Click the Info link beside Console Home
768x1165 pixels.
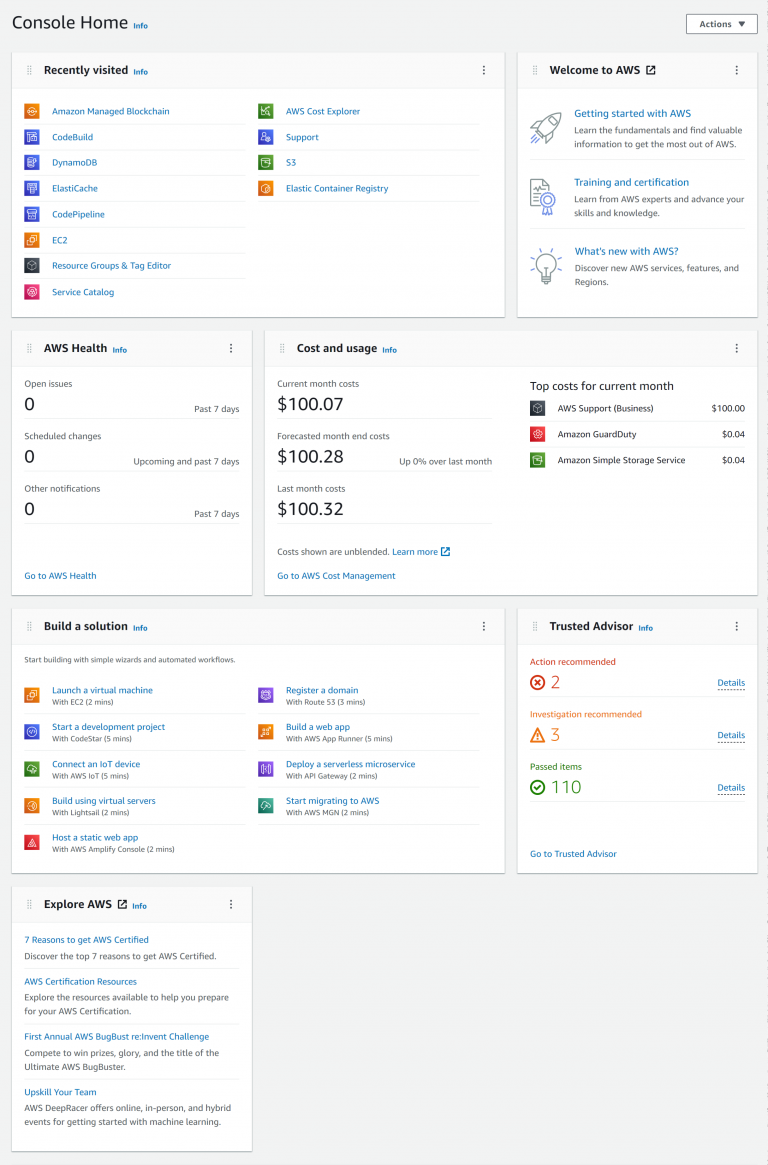tap(140, 26)
